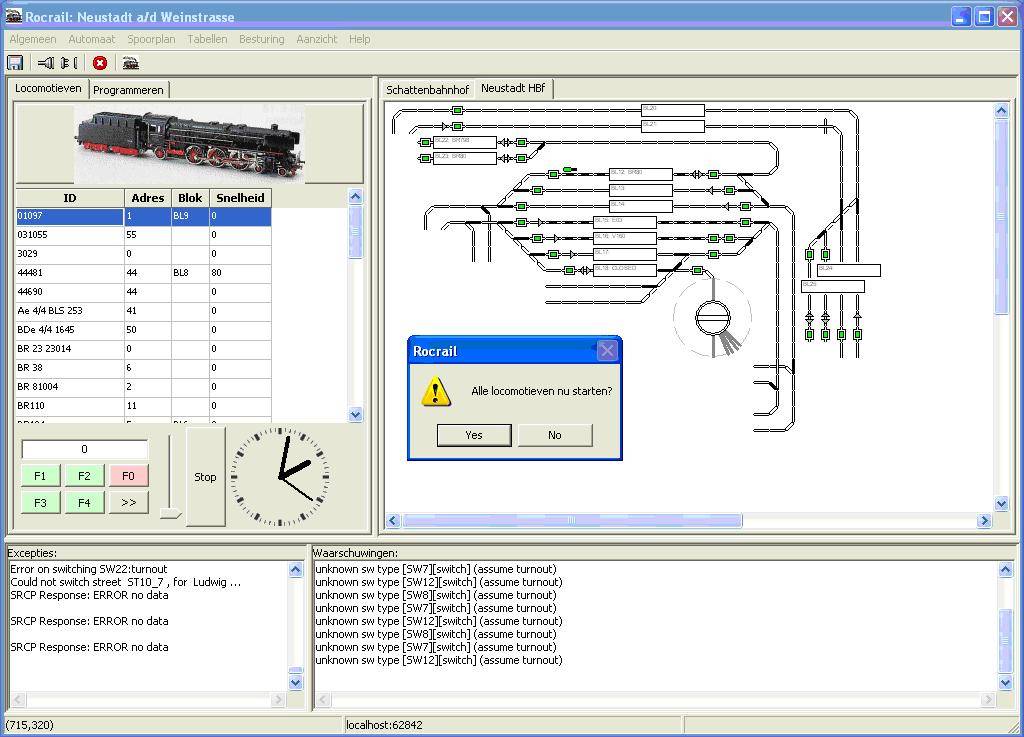Click the turntable symbol in the track plan
The height and width of the screenshot is (737, 1024).
[713, 318]
